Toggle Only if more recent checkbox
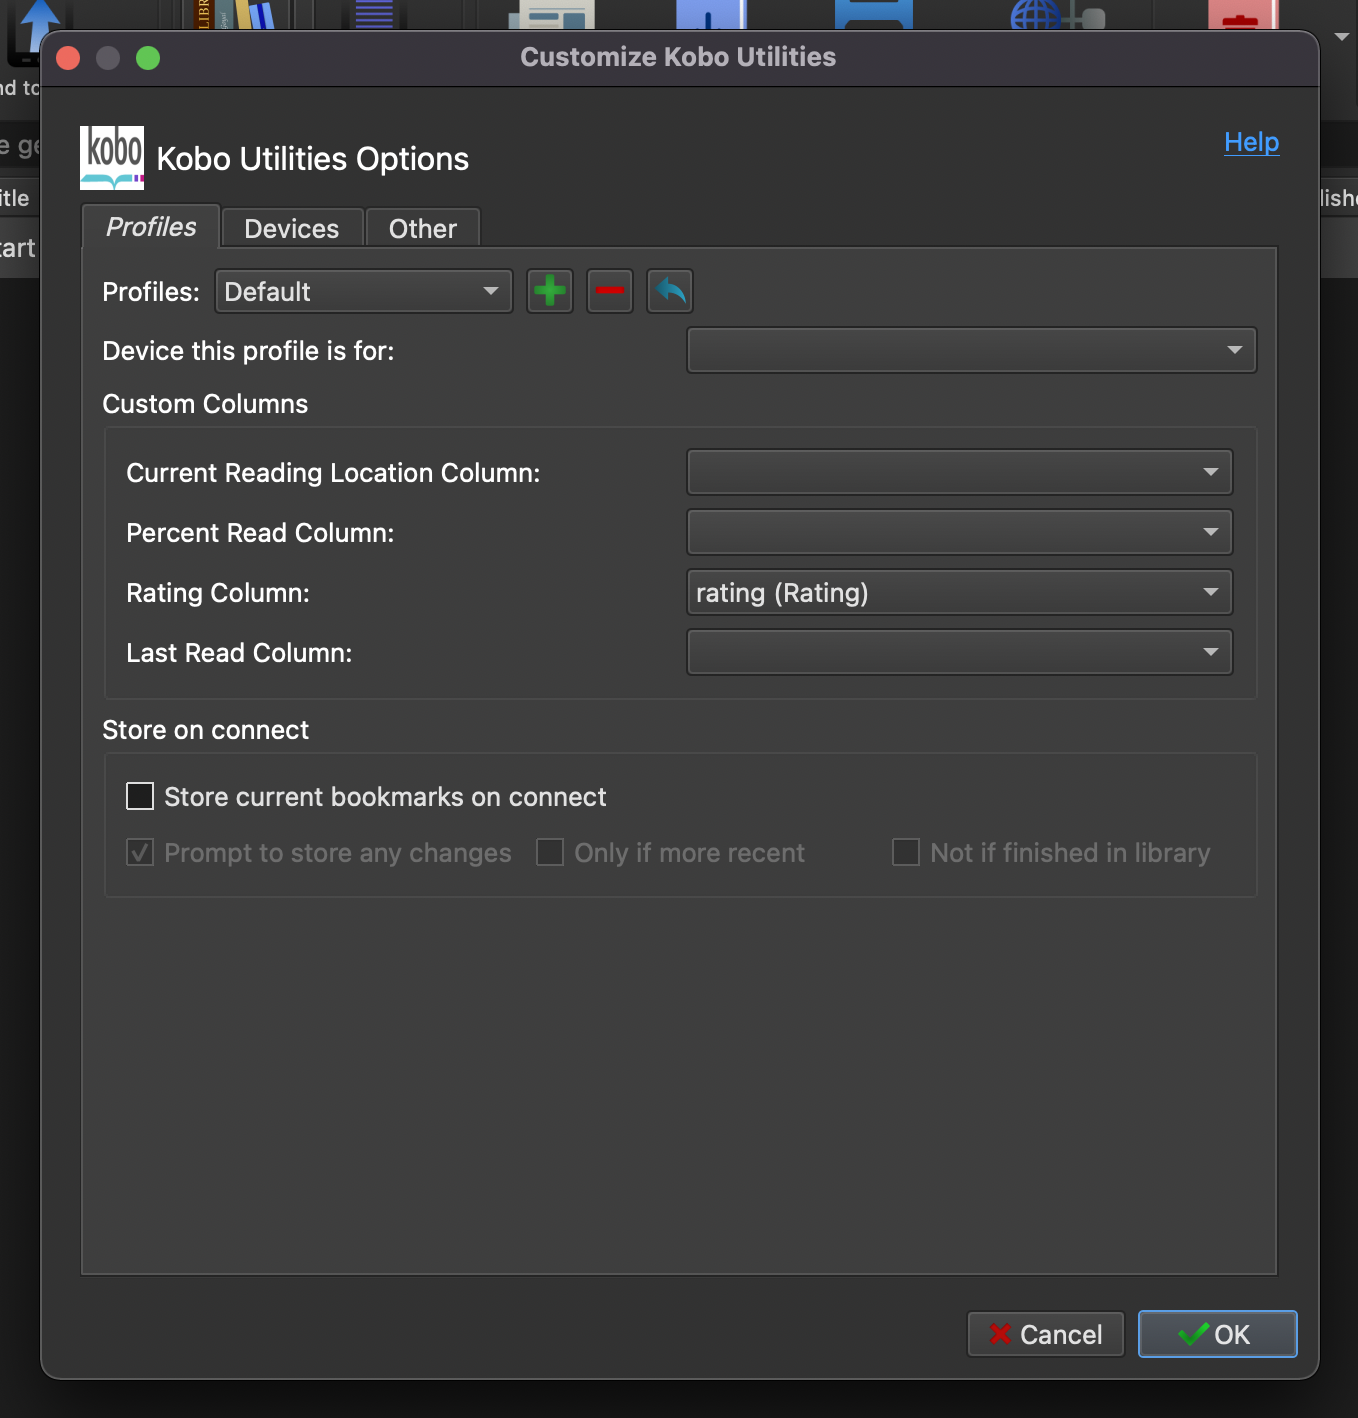Screen dimensions: 1358x1418 click(550, 852)
